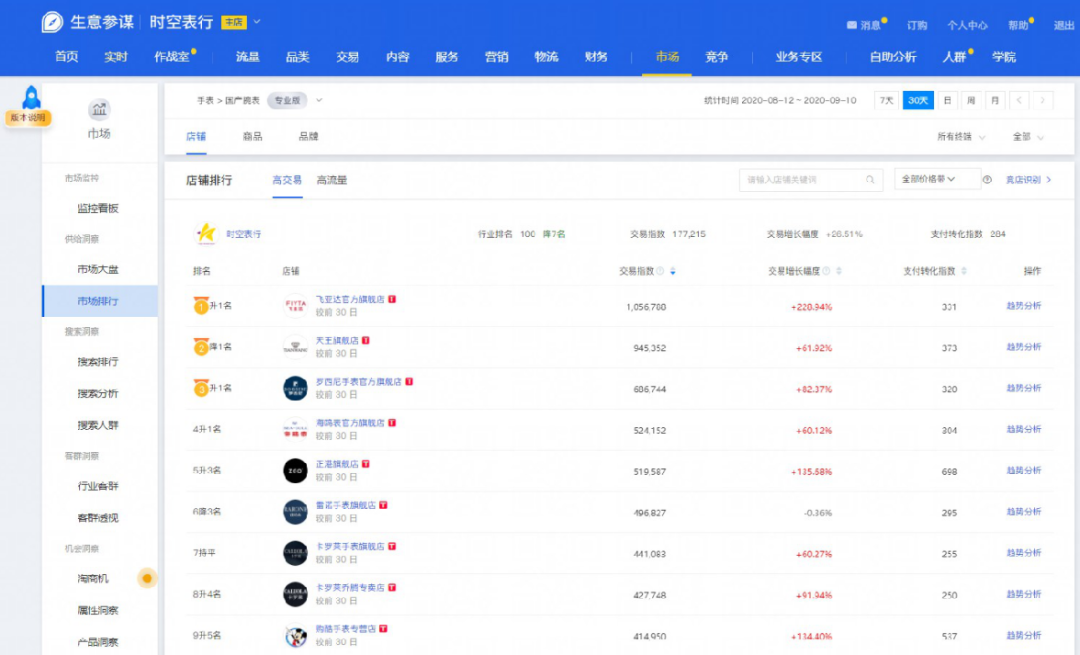The width and height of the screenshot is (1080, 655).
Task: Switch granularity to 日
Action: tap(948, 101)
